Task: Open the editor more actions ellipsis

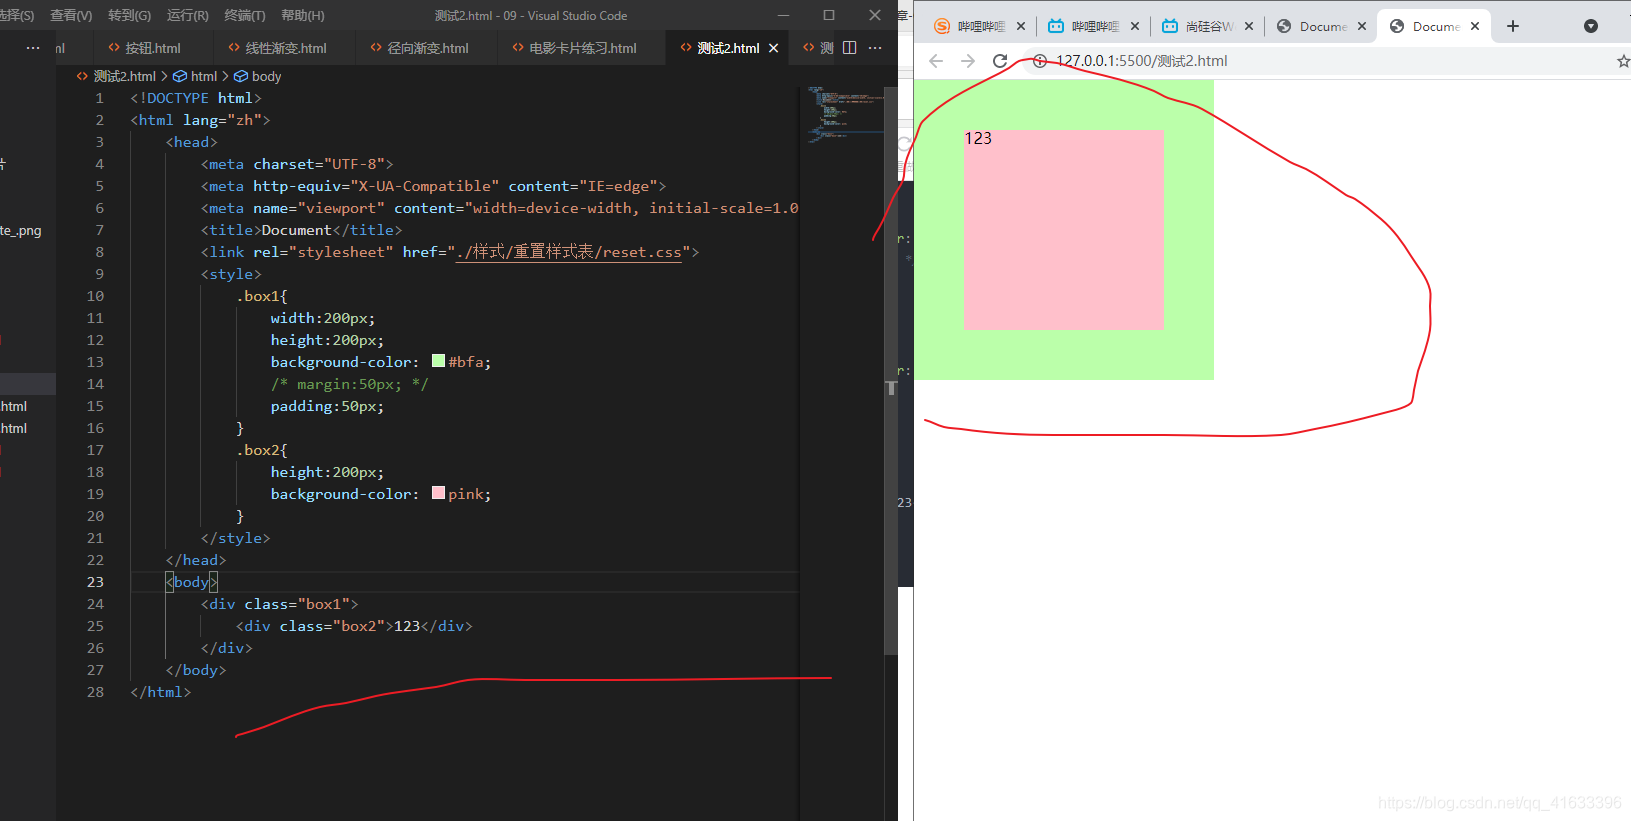Action: point(875,48)
